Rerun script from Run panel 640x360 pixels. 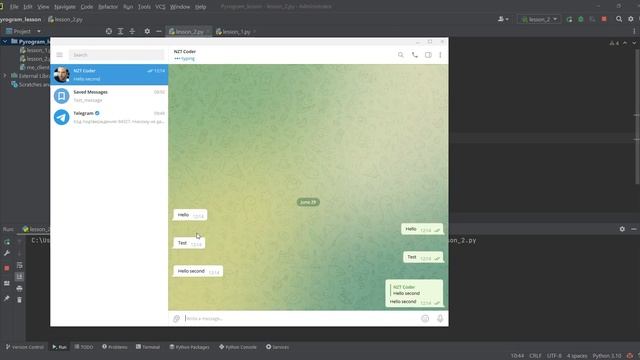7,242
